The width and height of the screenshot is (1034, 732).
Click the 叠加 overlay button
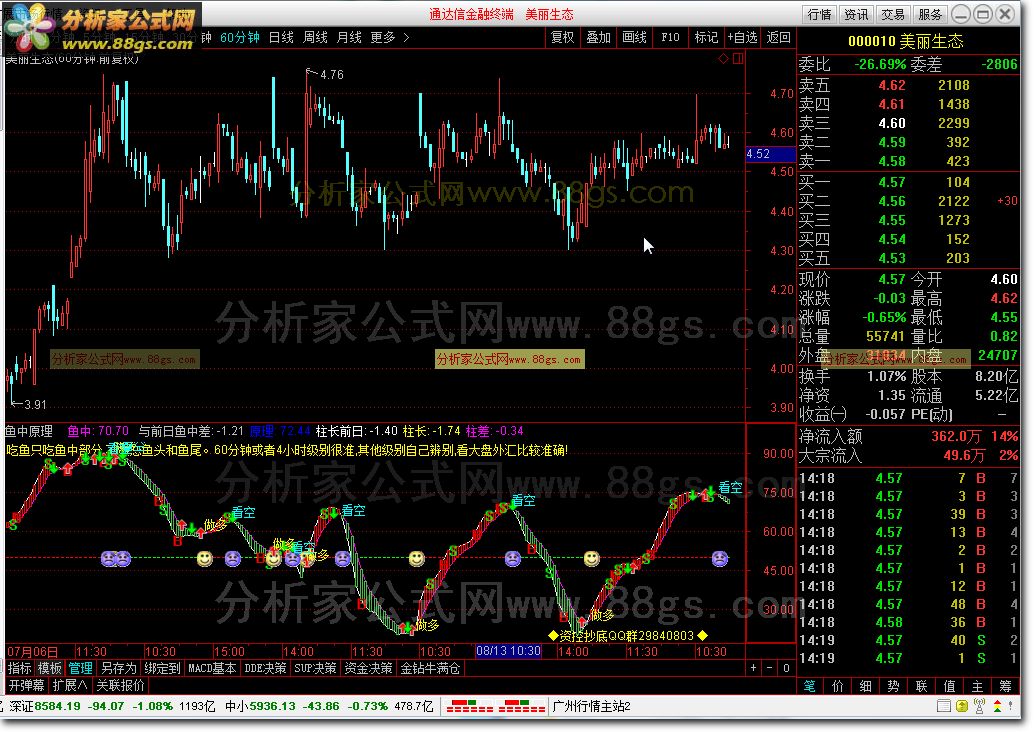coord(599,38)
